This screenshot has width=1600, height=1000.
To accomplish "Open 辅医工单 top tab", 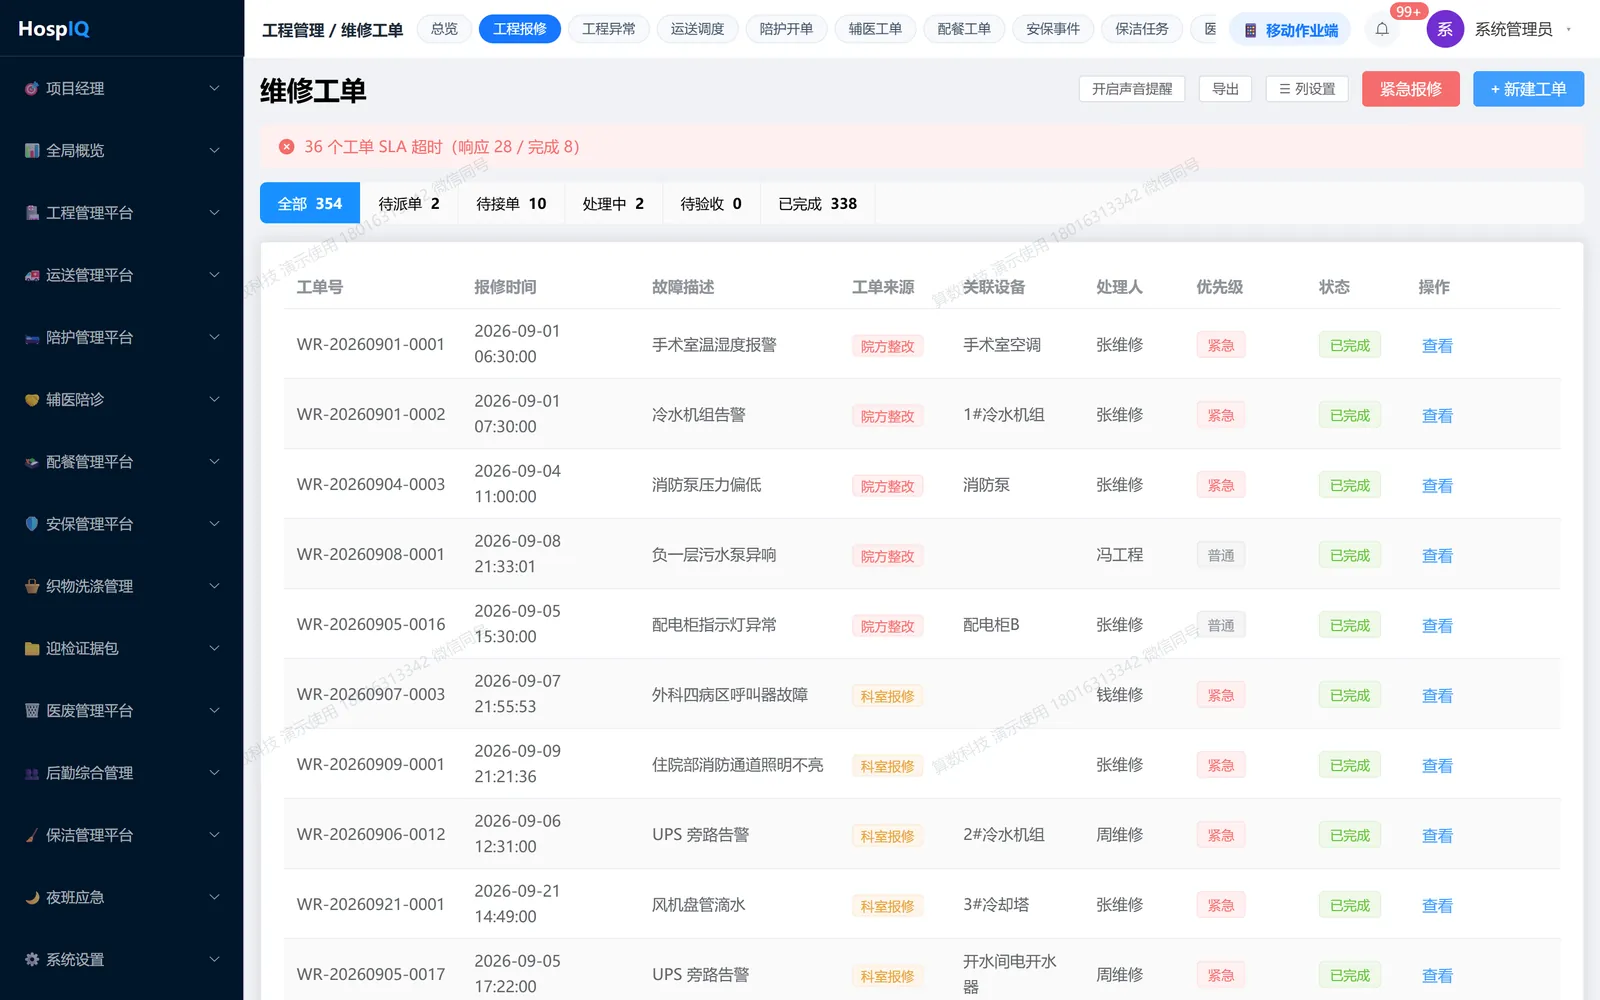I will 875,29.
